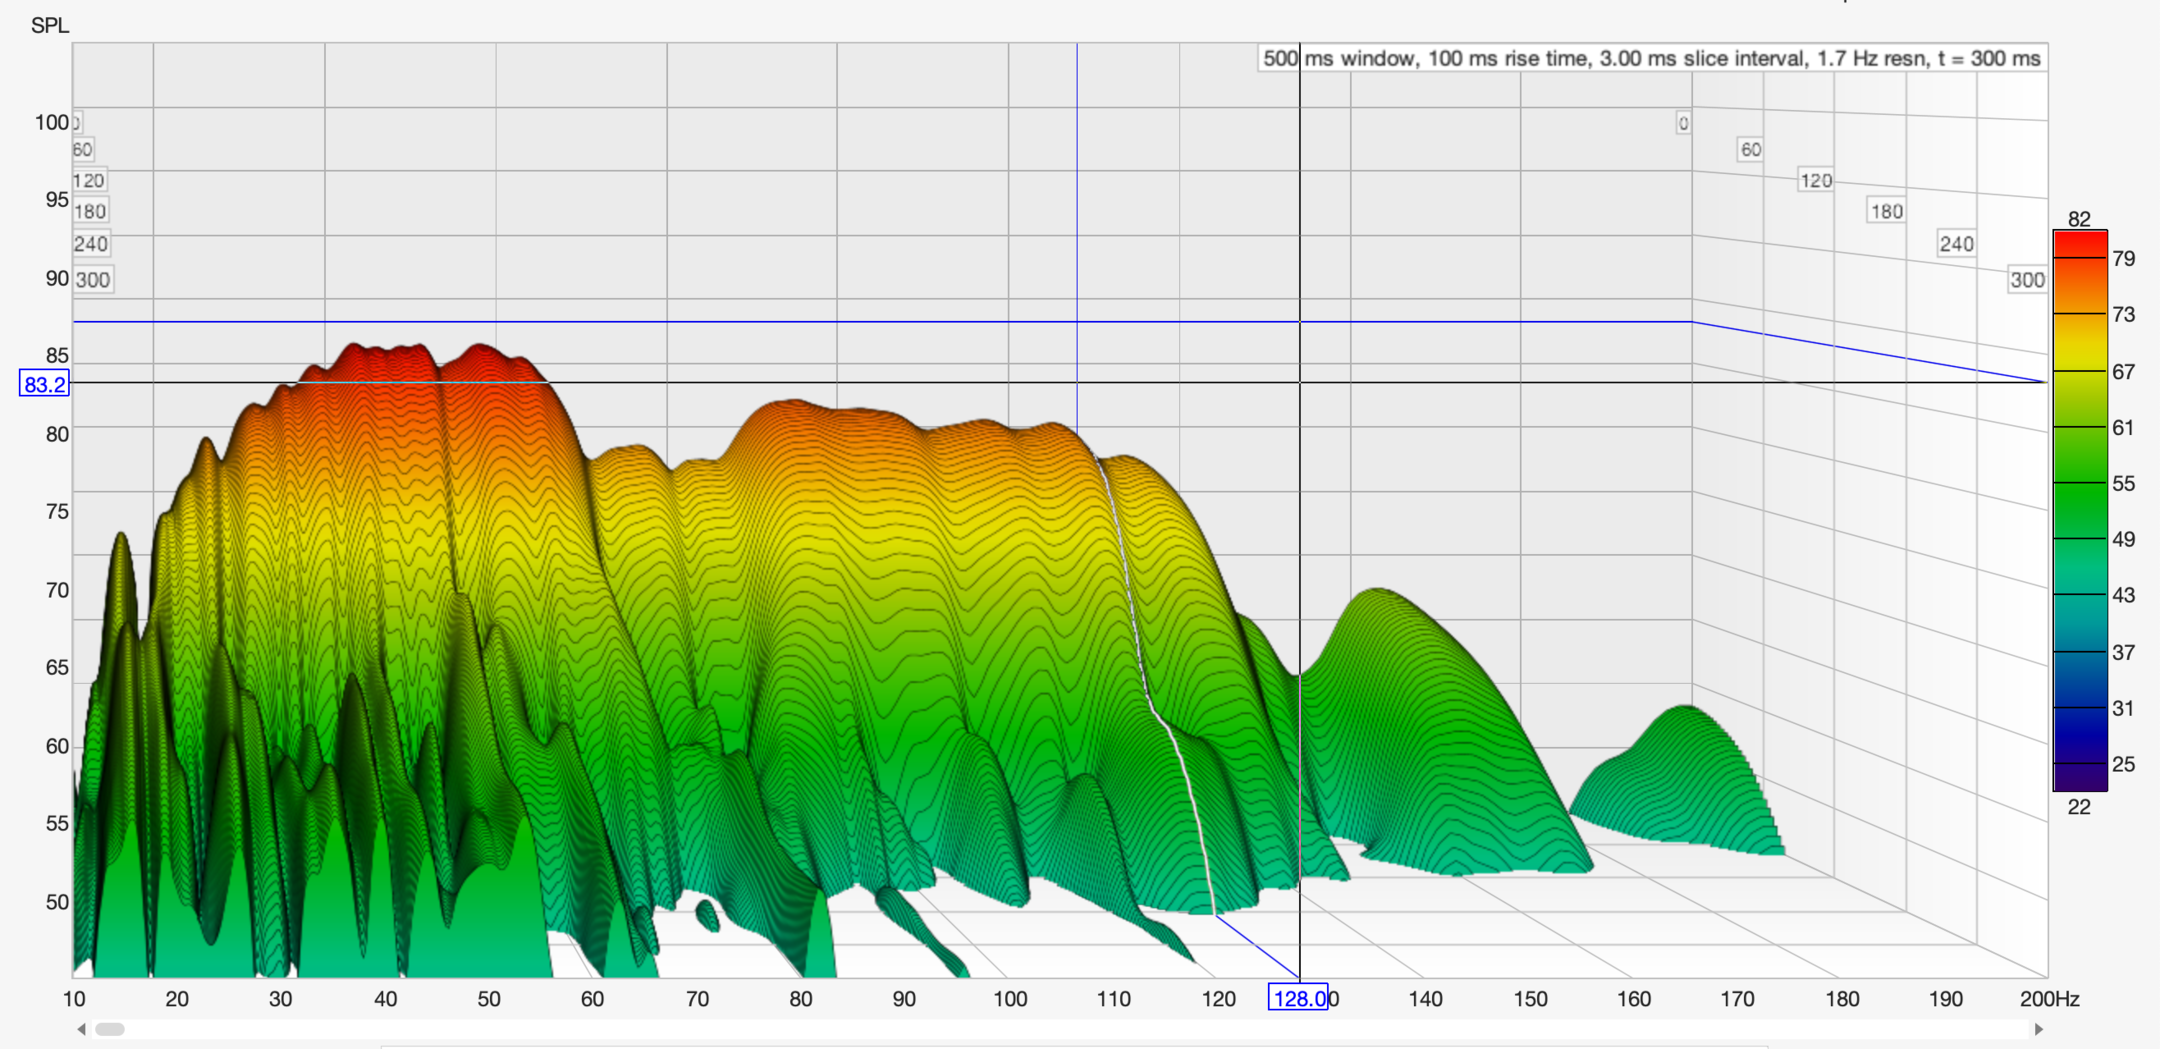The image size is (2160, 1049).
Task: Click the 120 time label on right side
Action: pyautogui.click(x=1816, y=181)
